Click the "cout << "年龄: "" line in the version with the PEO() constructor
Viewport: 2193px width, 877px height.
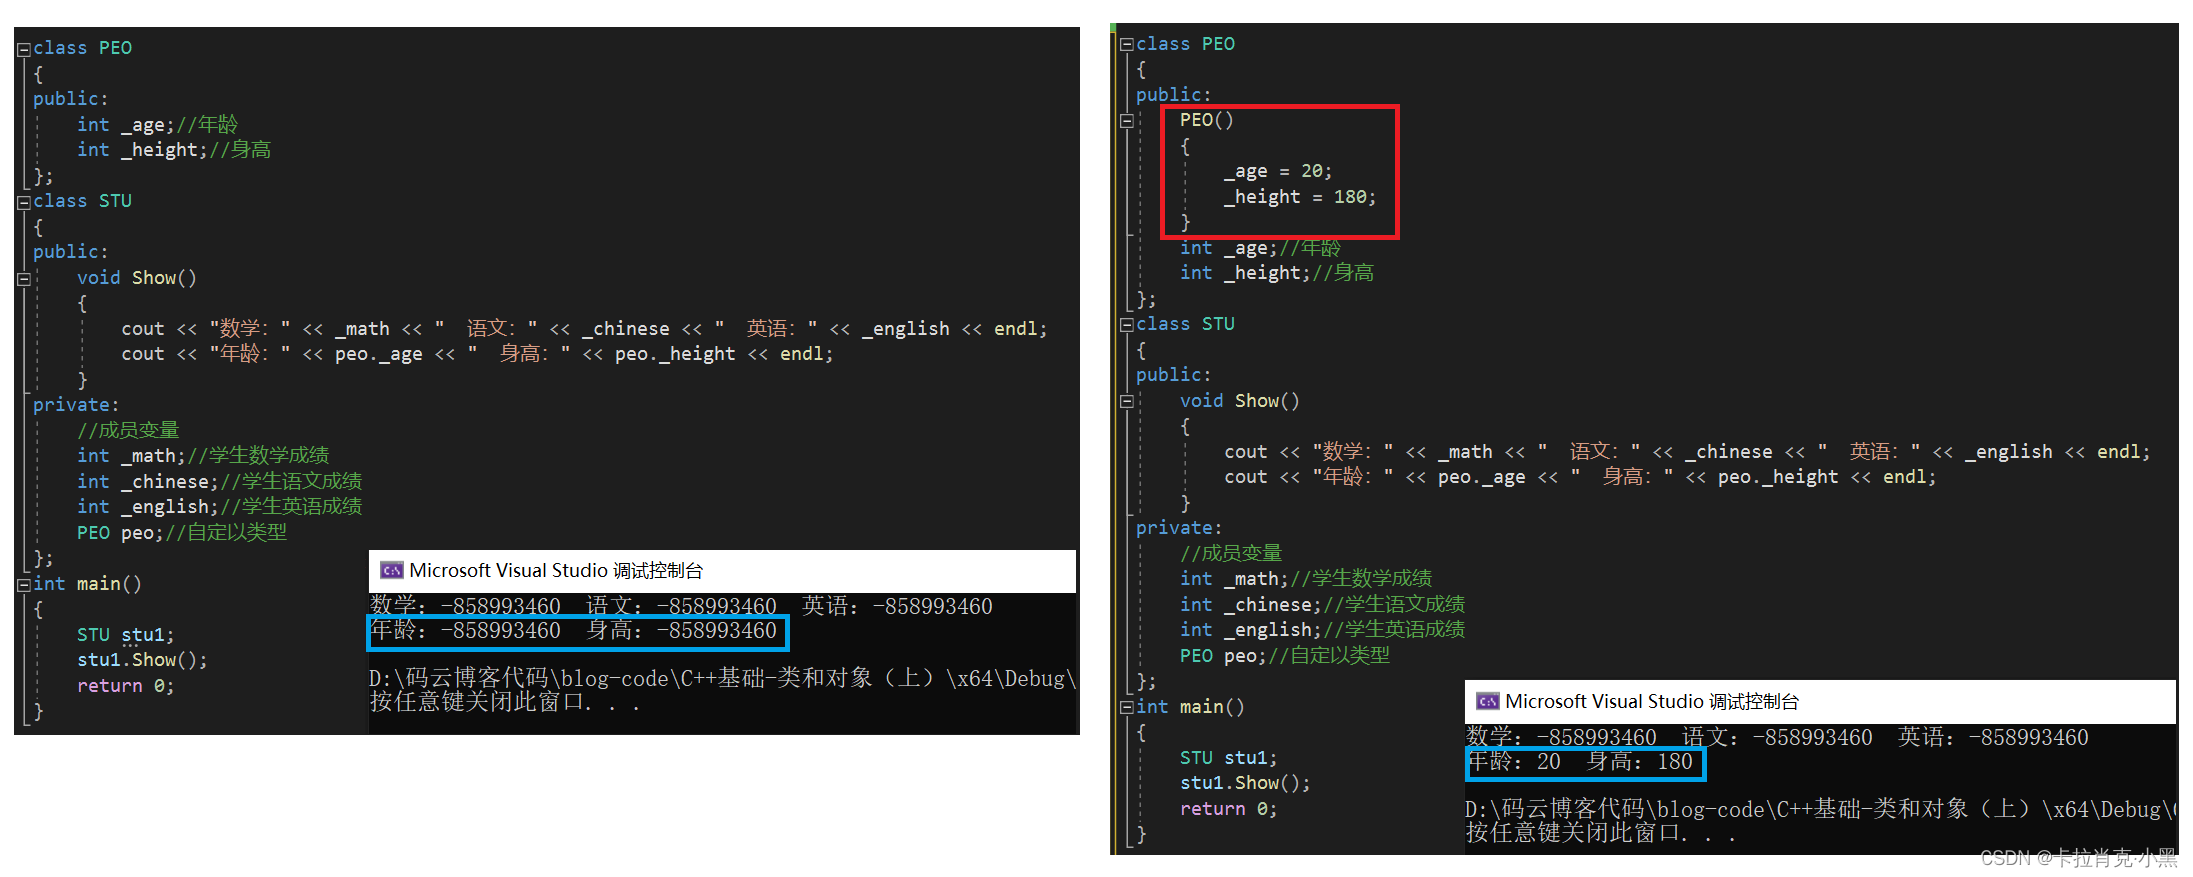pos(1580,477)
